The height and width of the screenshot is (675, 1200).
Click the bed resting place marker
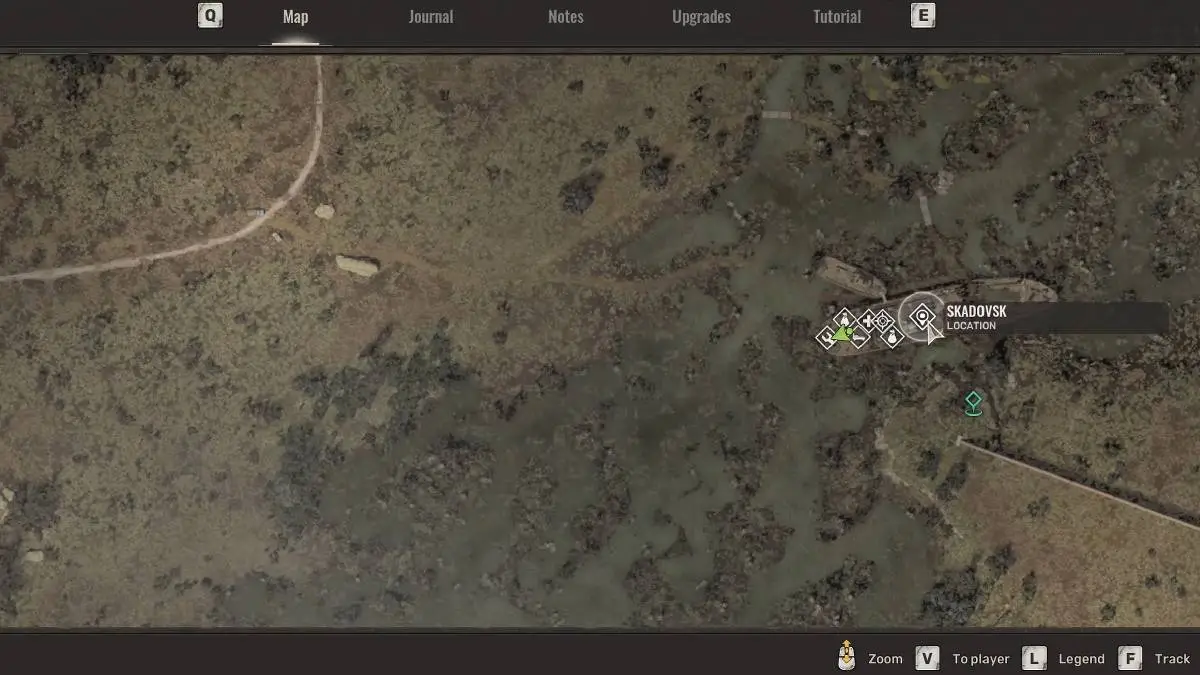[x=859, y=338]
